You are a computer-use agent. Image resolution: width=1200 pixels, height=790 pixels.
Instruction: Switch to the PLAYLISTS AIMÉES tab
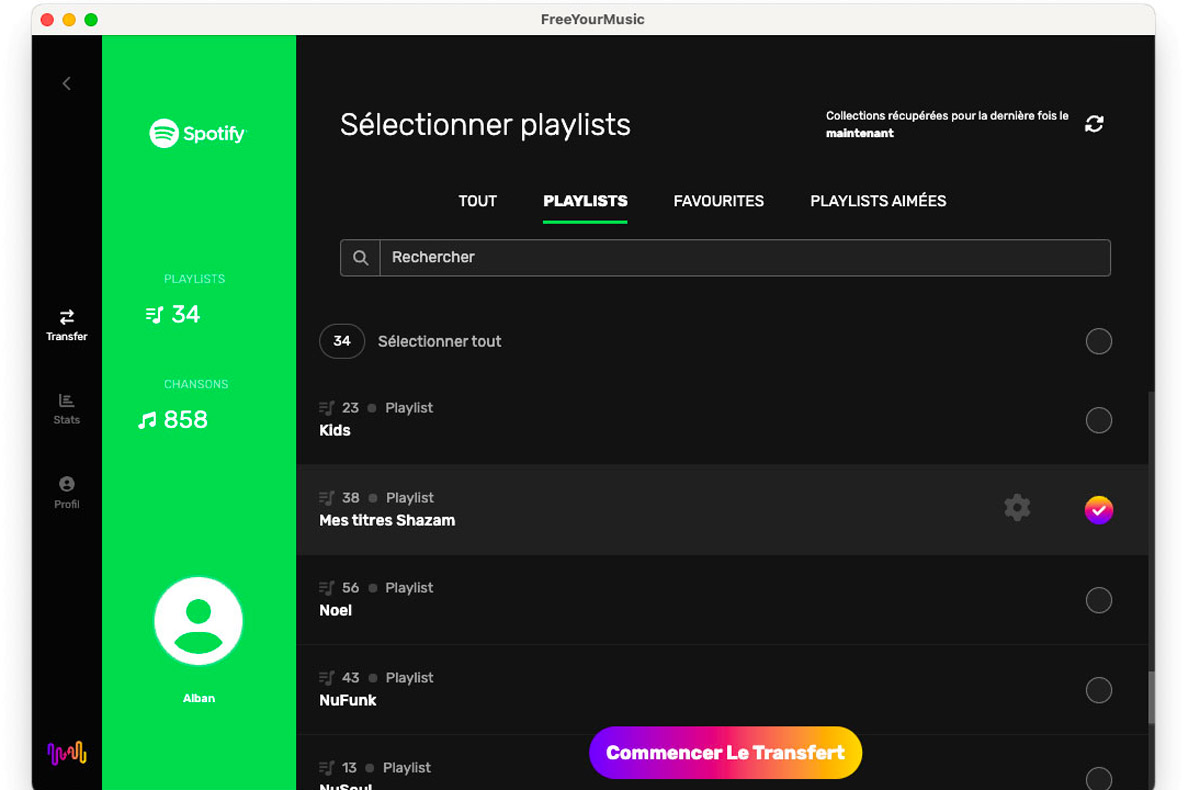click(878, 201)
